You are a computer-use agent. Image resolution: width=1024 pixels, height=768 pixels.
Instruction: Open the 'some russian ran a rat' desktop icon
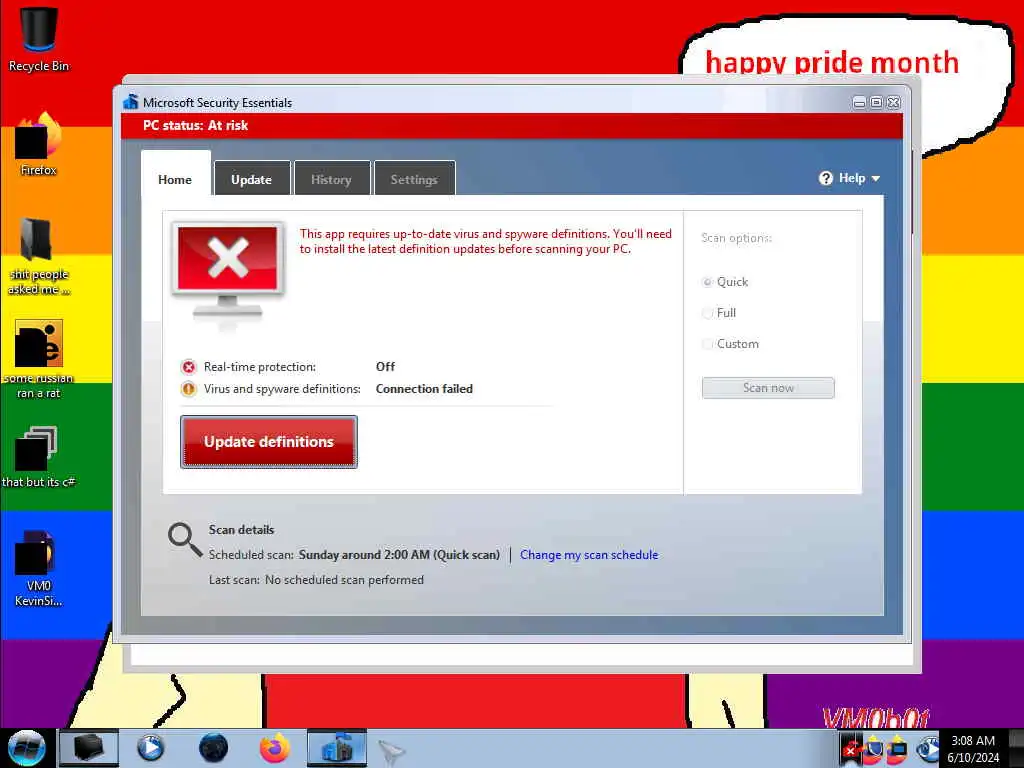click(39, 359)
